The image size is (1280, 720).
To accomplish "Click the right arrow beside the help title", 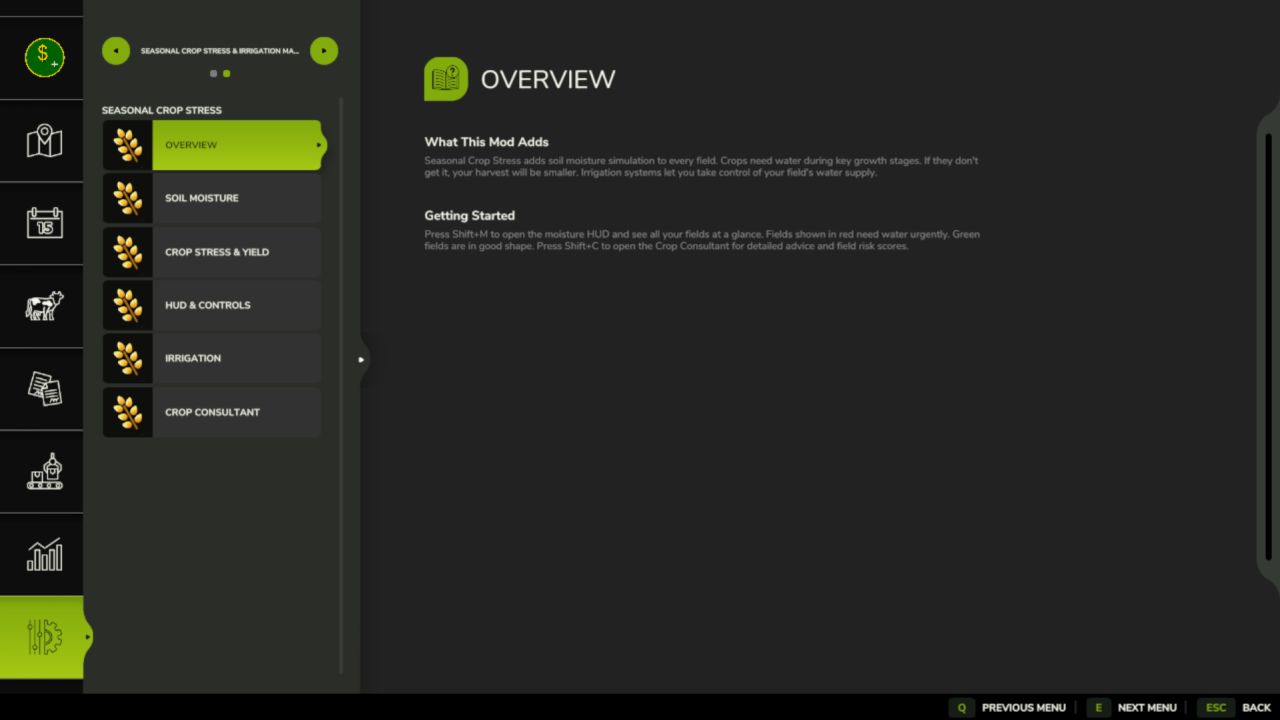I will click(324, 51).
